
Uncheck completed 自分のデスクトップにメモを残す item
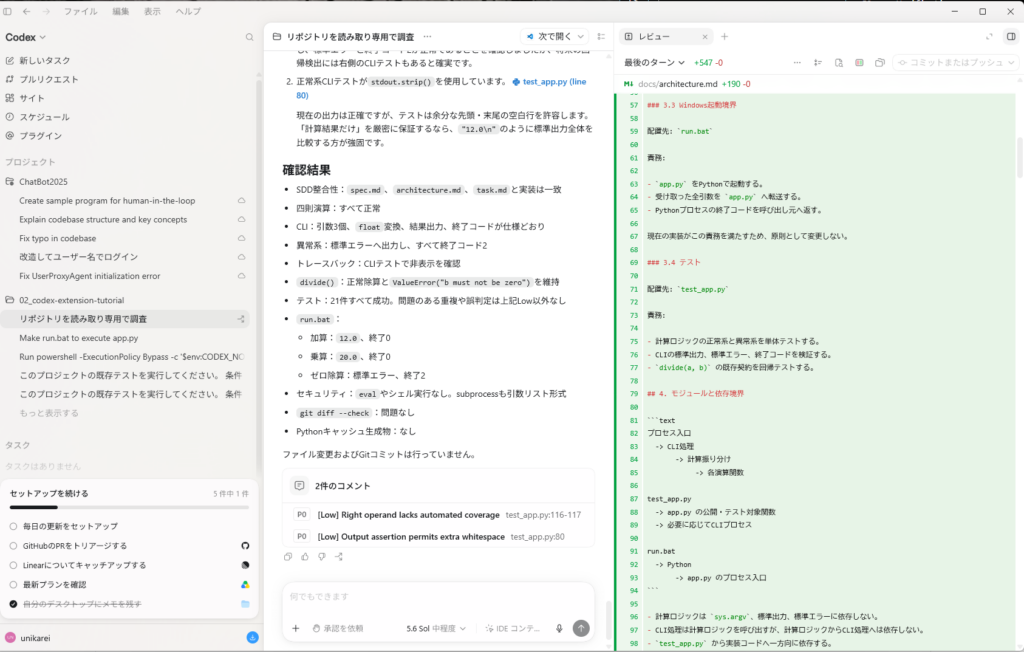click(13, 604)
